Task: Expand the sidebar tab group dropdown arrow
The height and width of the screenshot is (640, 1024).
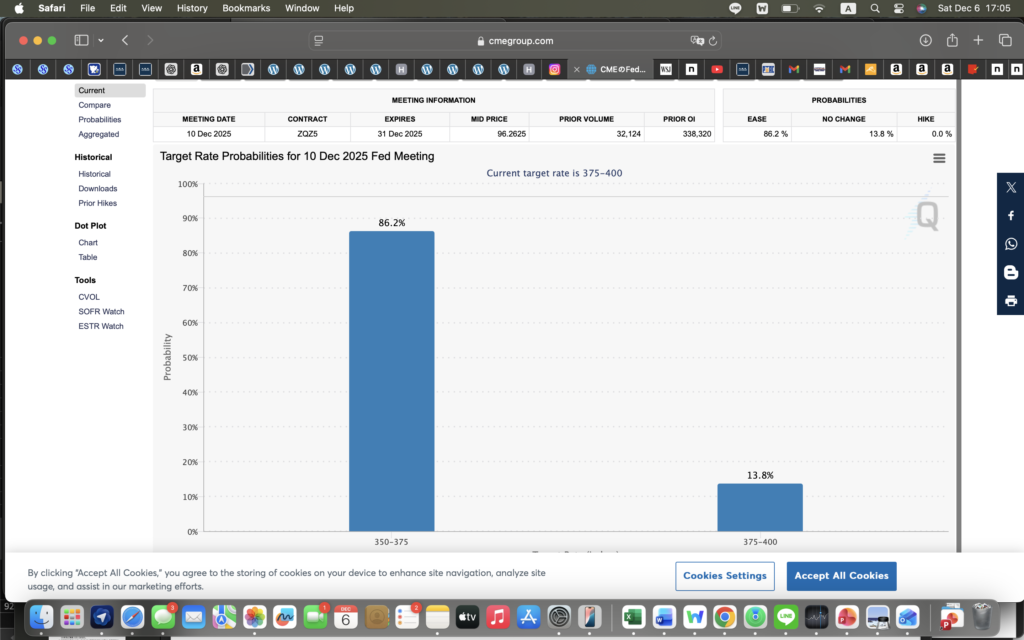Action: click(x=101, y=41)
